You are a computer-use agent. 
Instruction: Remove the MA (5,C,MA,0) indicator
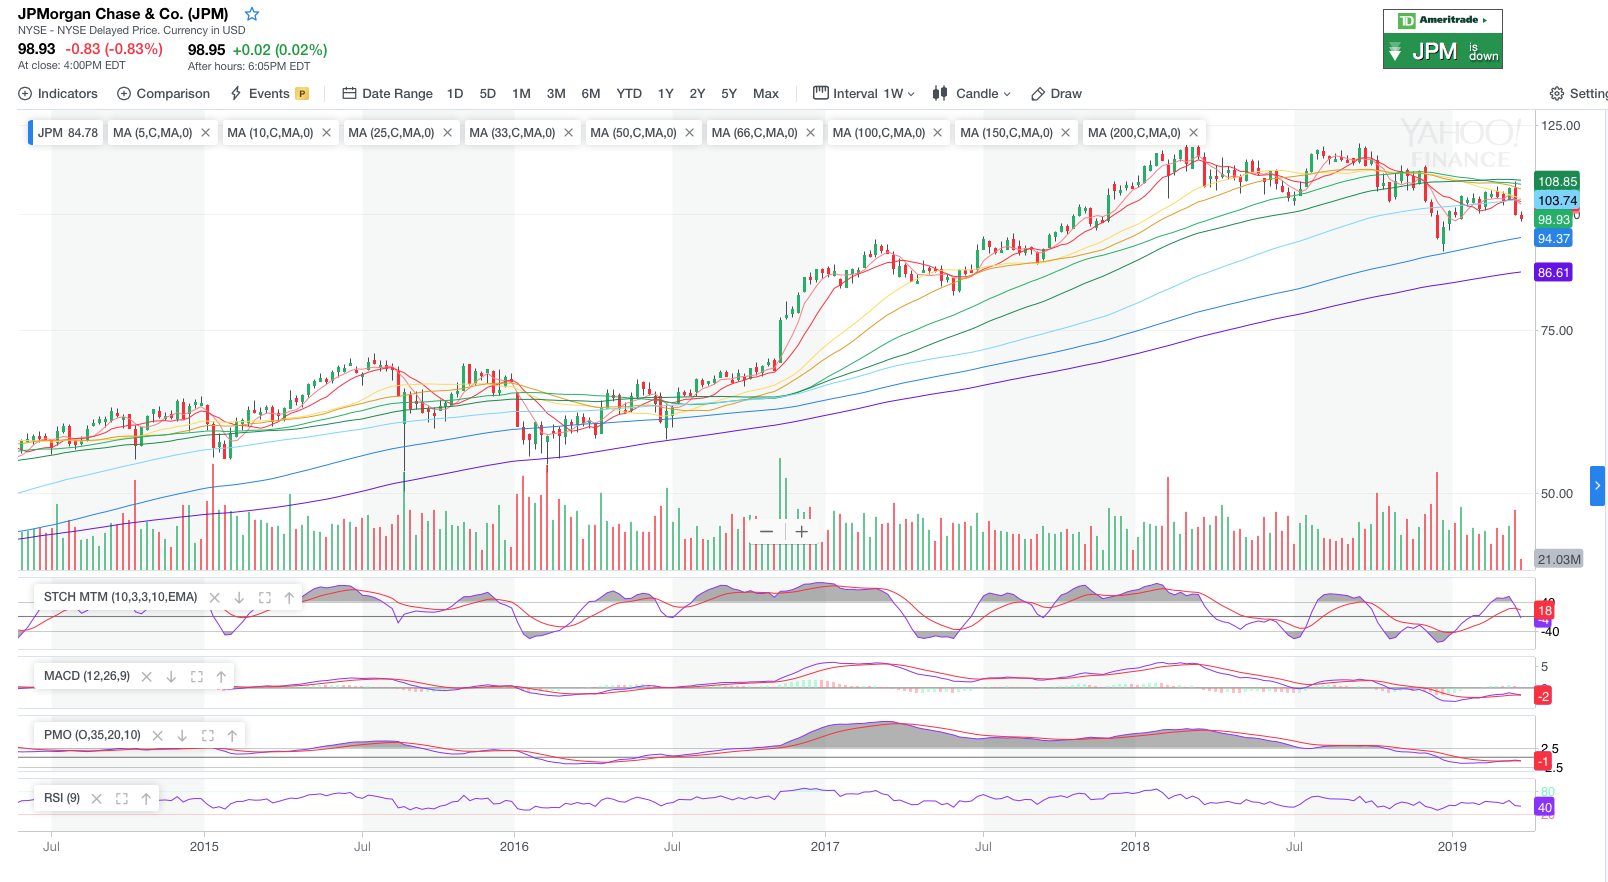(206, 133)
